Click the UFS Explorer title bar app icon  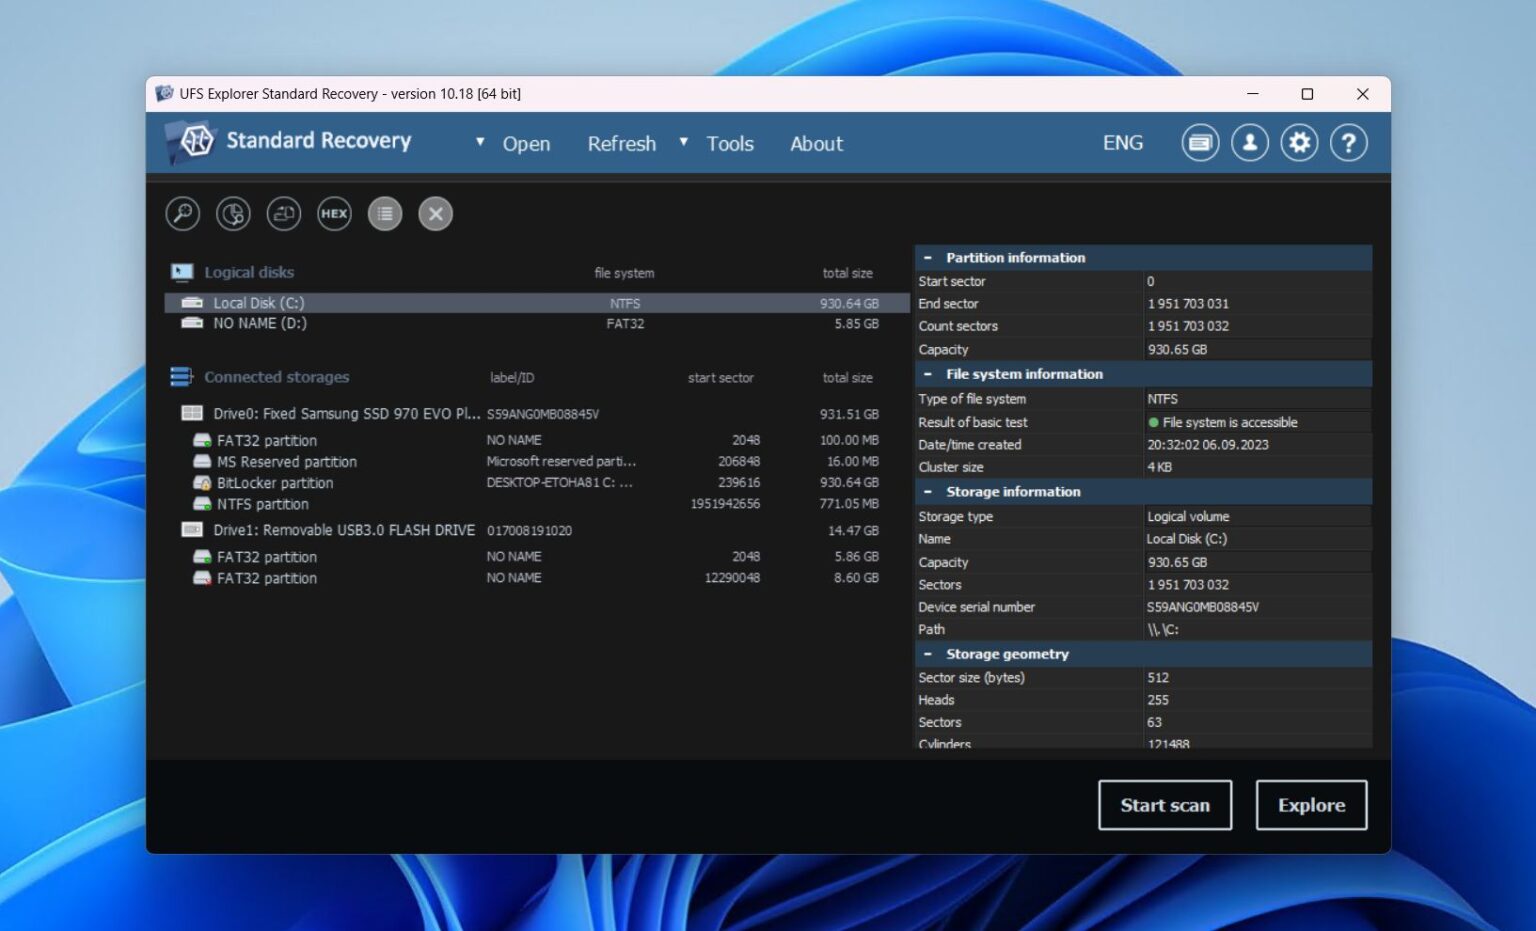tap(164, 93)
